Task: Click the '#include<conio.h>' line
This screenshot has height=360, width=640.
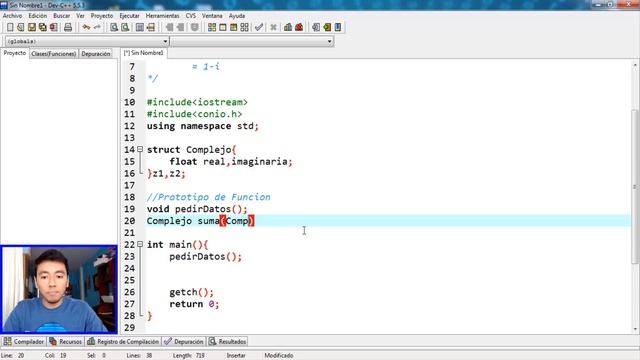Action: pyautogui.click(x=194, y=114)
